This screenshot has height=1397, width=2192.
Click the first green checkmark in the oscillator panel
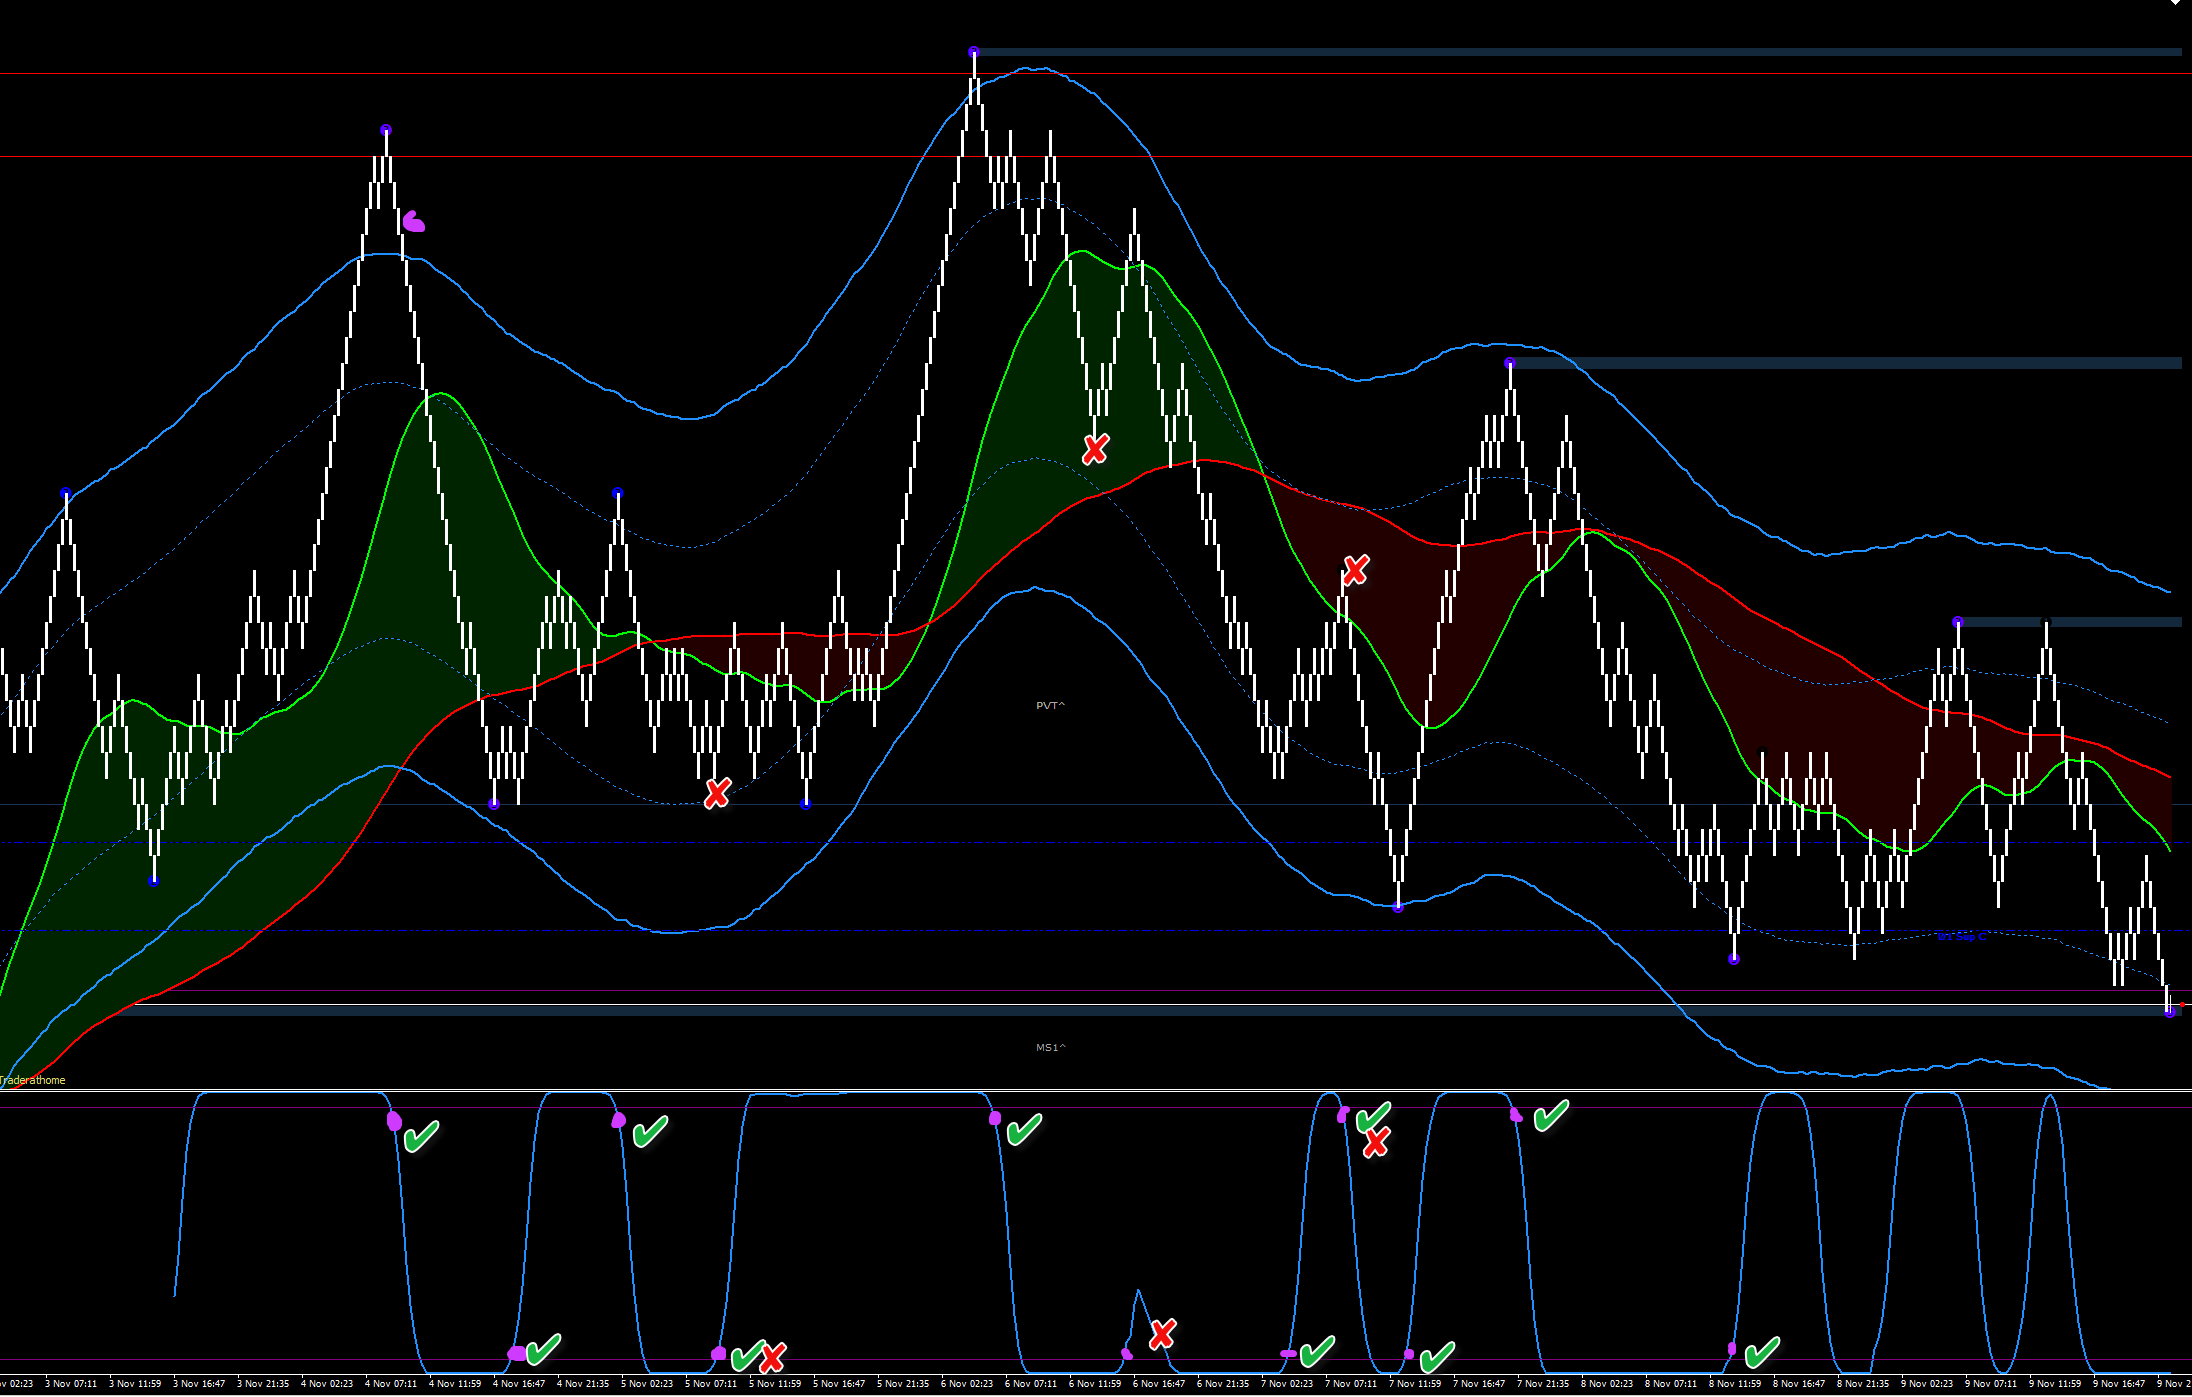421,1136
